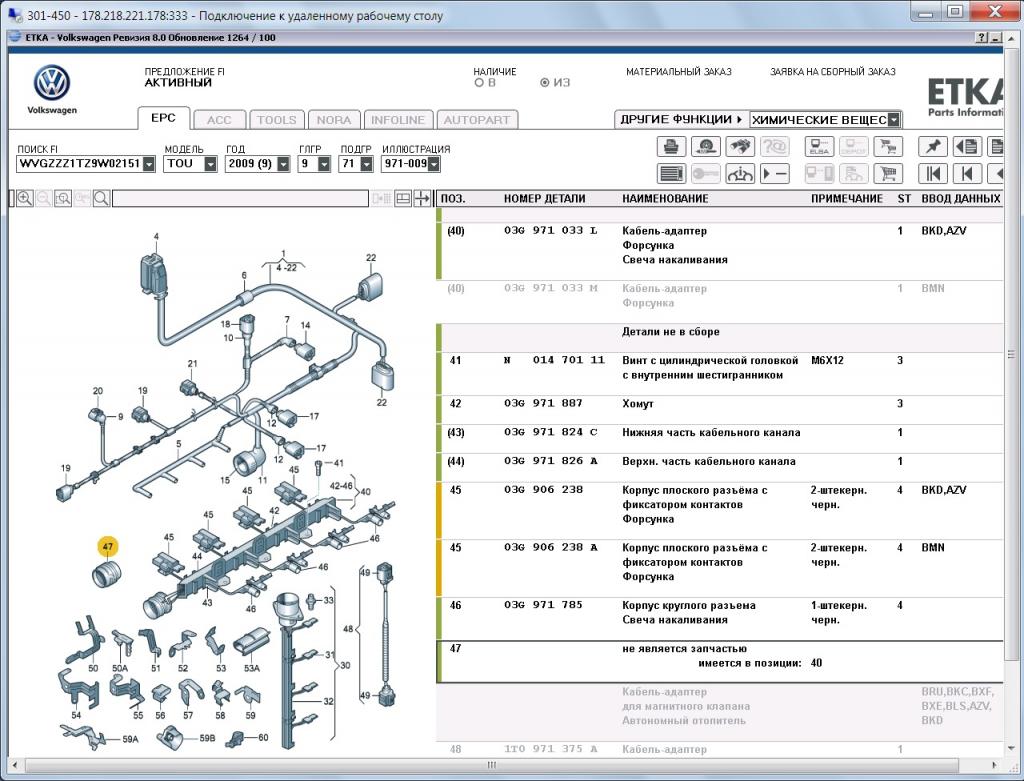
Task: Open the ГЛГР dropdown
Action: click(x=324, y=164)
